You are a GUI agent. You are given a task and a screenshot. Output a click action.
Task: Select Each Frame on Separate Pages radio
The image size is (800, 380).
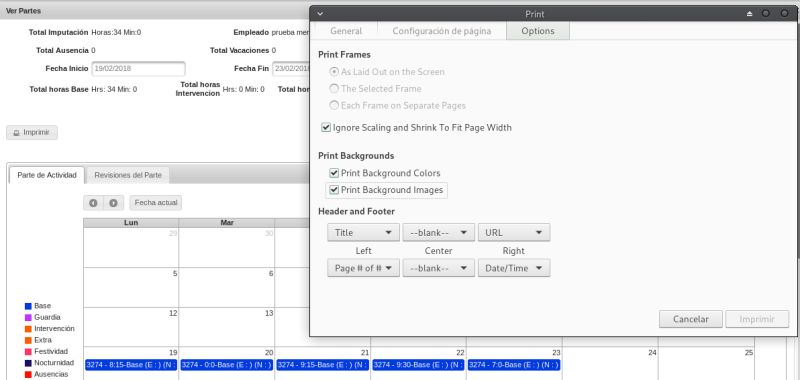334,106
